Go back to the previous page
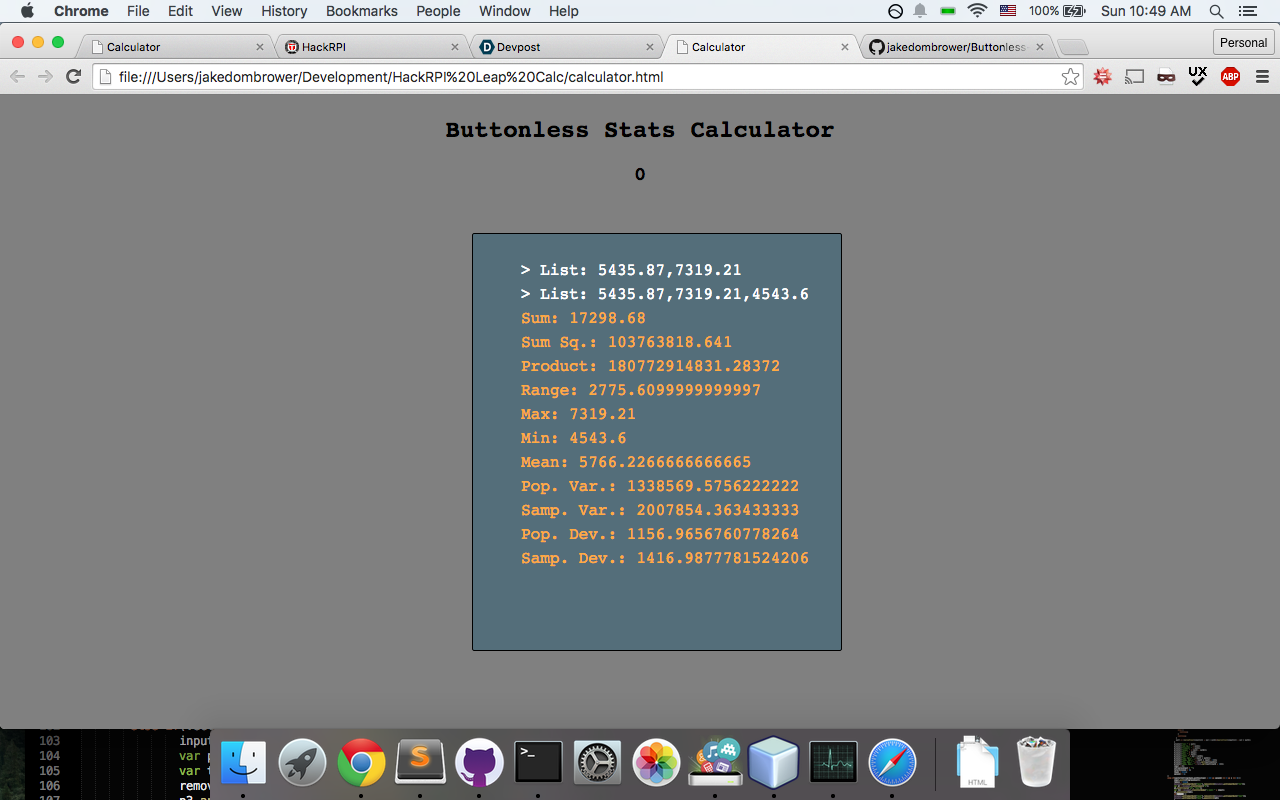The height and width of the screenshot is (800, 1280). click(18, 76)
